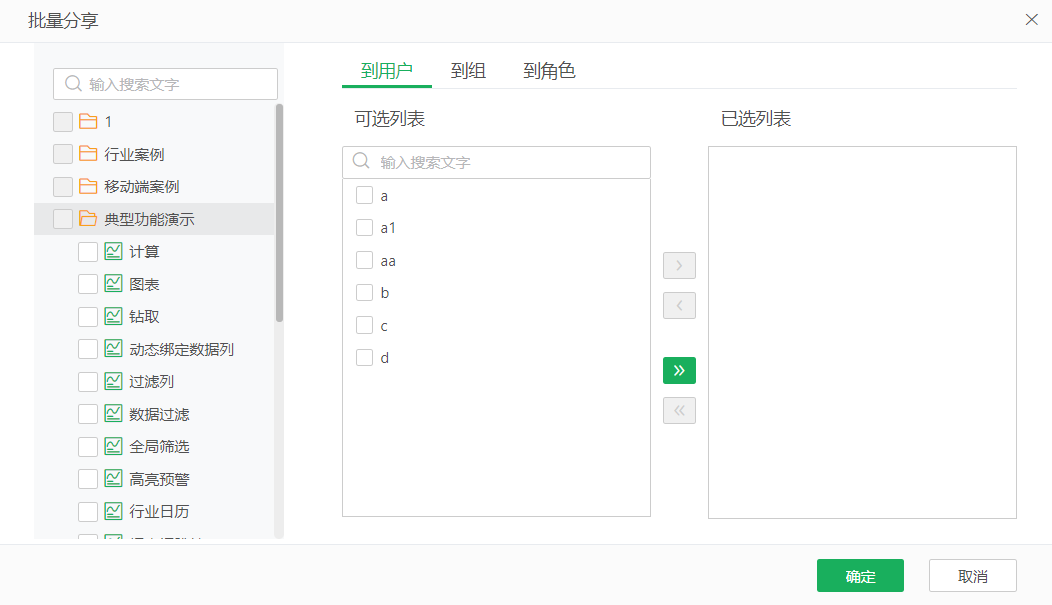
Task: Select user a1 checkbox
Action: (364, 227)
